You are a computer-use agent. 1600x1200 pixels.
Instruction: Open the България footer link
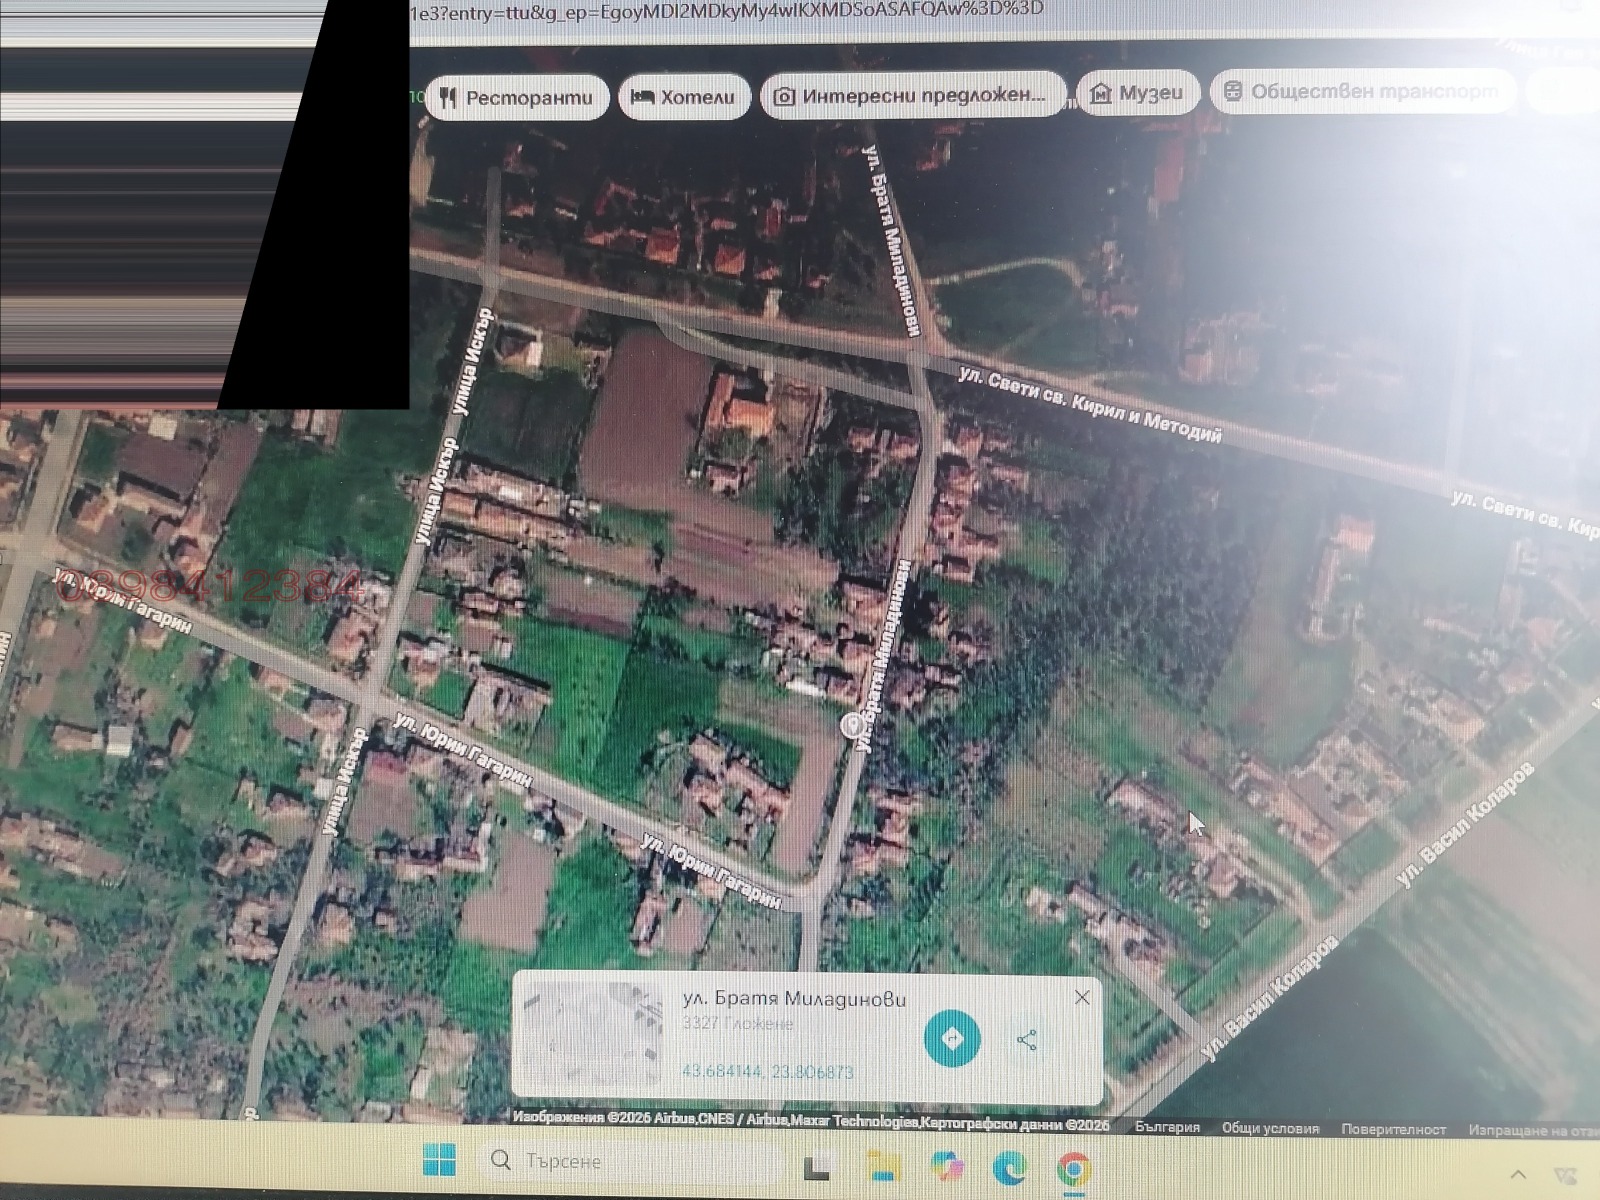pos(1167,1127)
